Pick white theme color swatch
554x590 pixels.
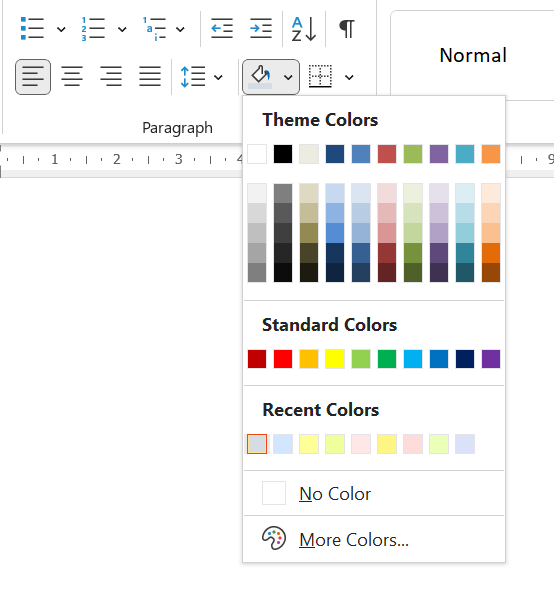coord(257,154)
